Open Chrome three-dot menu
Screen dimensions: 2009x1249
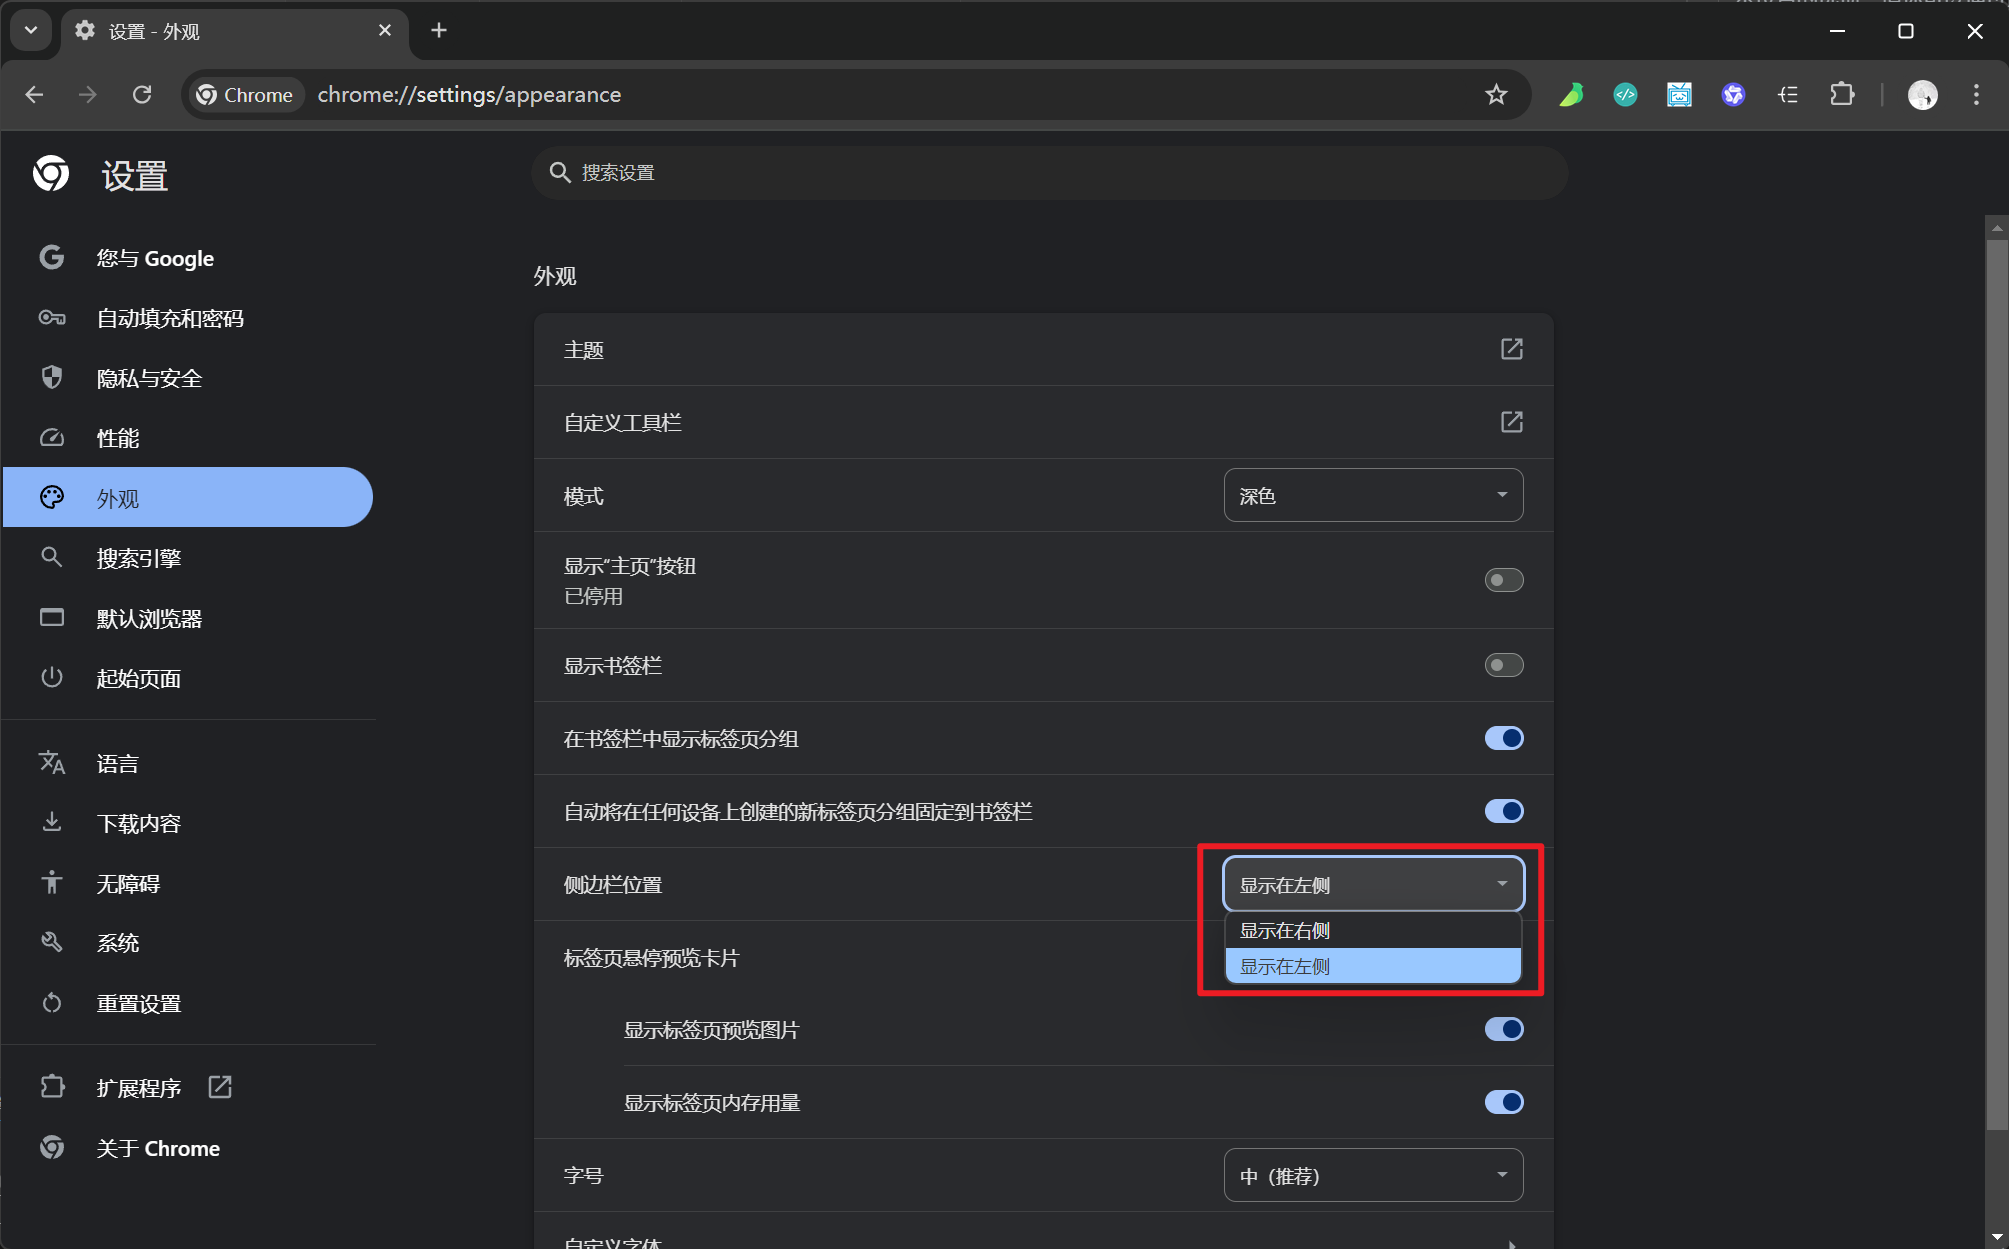coord(1975,95)
